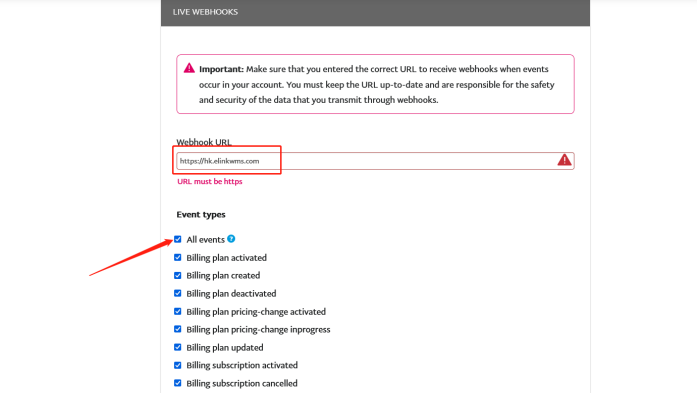Click inside the Webhook URL input field
This screenshot has height=394, width=698.
375,161
